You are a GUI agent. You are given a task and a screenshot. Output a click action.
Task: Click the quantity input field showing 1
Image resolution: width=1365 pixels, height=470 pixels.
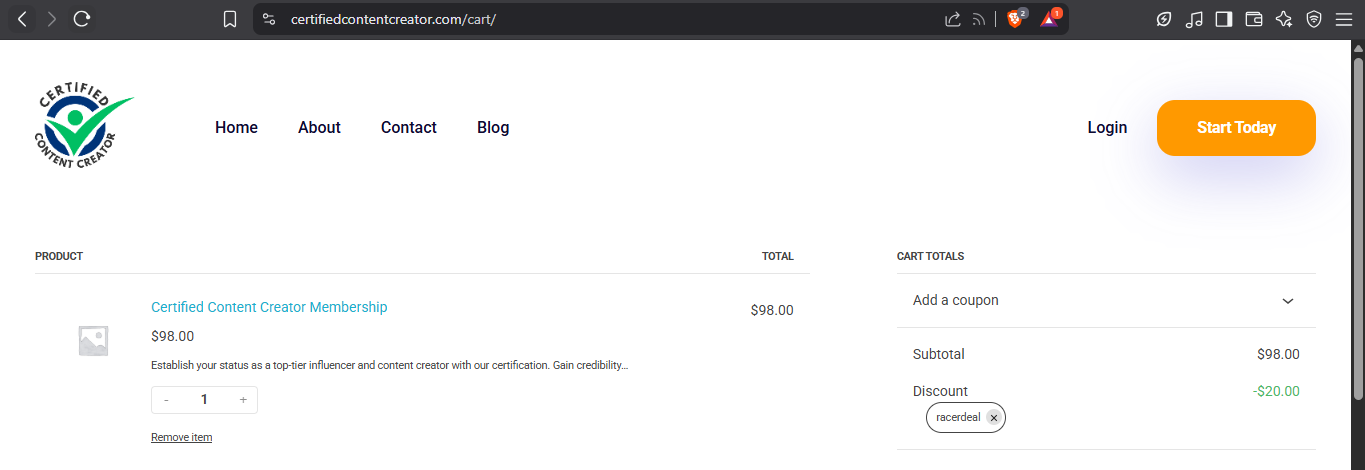pos(204,400)
